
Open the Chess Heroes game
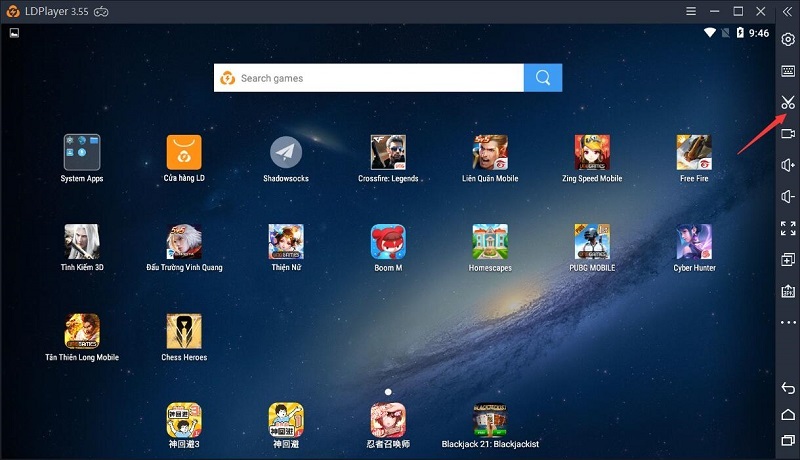184,331
